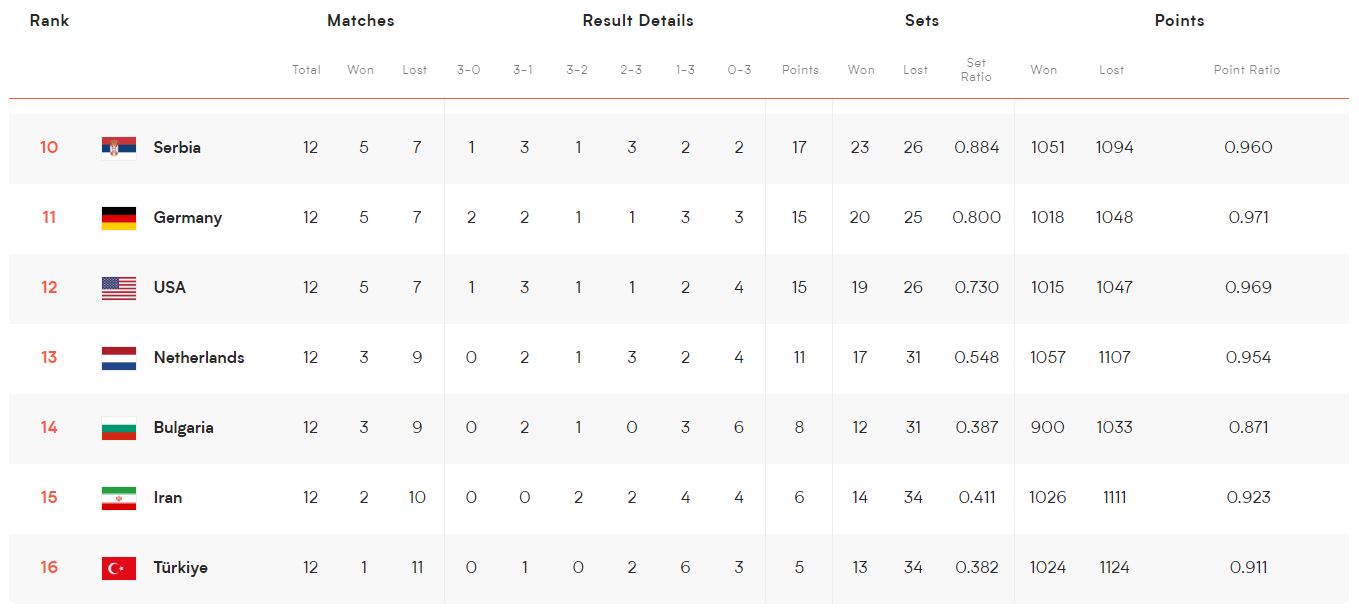
Task: Click the 3-0 result column header
Action: (468, 70)
